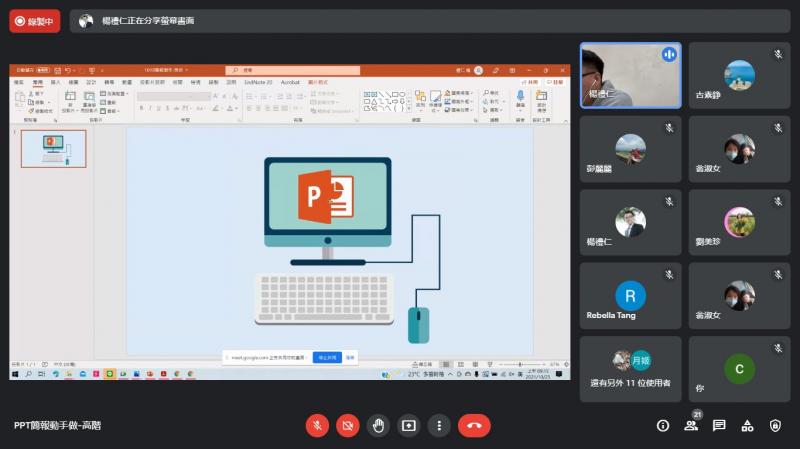Screen dimensions: 800x449
Task: Click the present screen icon
Action: click(x=408, y=425)
